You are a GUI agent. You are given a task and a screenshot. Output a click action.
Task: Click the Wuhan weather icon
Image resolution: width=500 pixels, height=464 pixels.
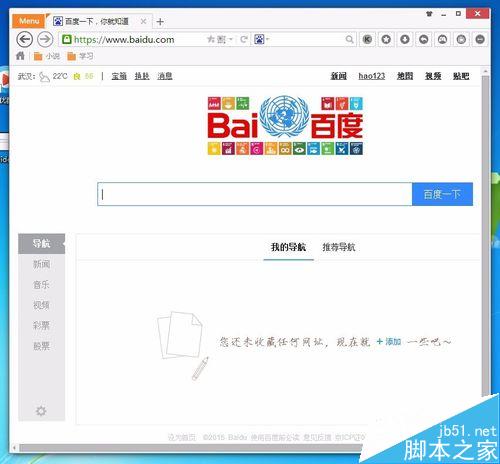coord(44,77)
